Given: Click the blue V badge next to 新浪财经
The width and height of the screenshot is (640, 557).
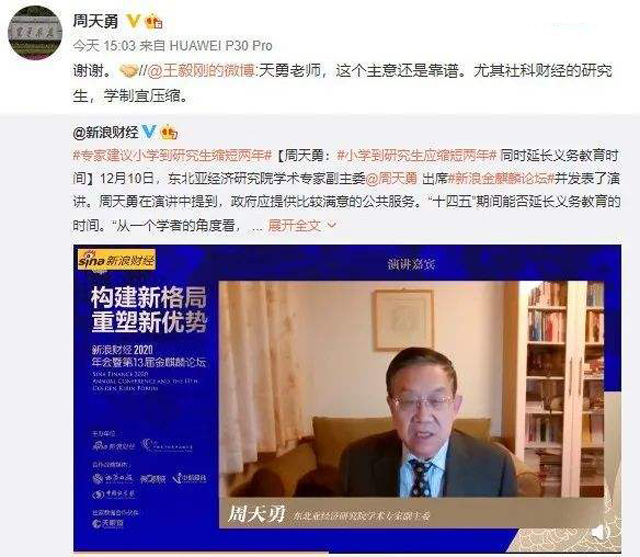Looking at the screenshot, I should [x=149, y=131].
